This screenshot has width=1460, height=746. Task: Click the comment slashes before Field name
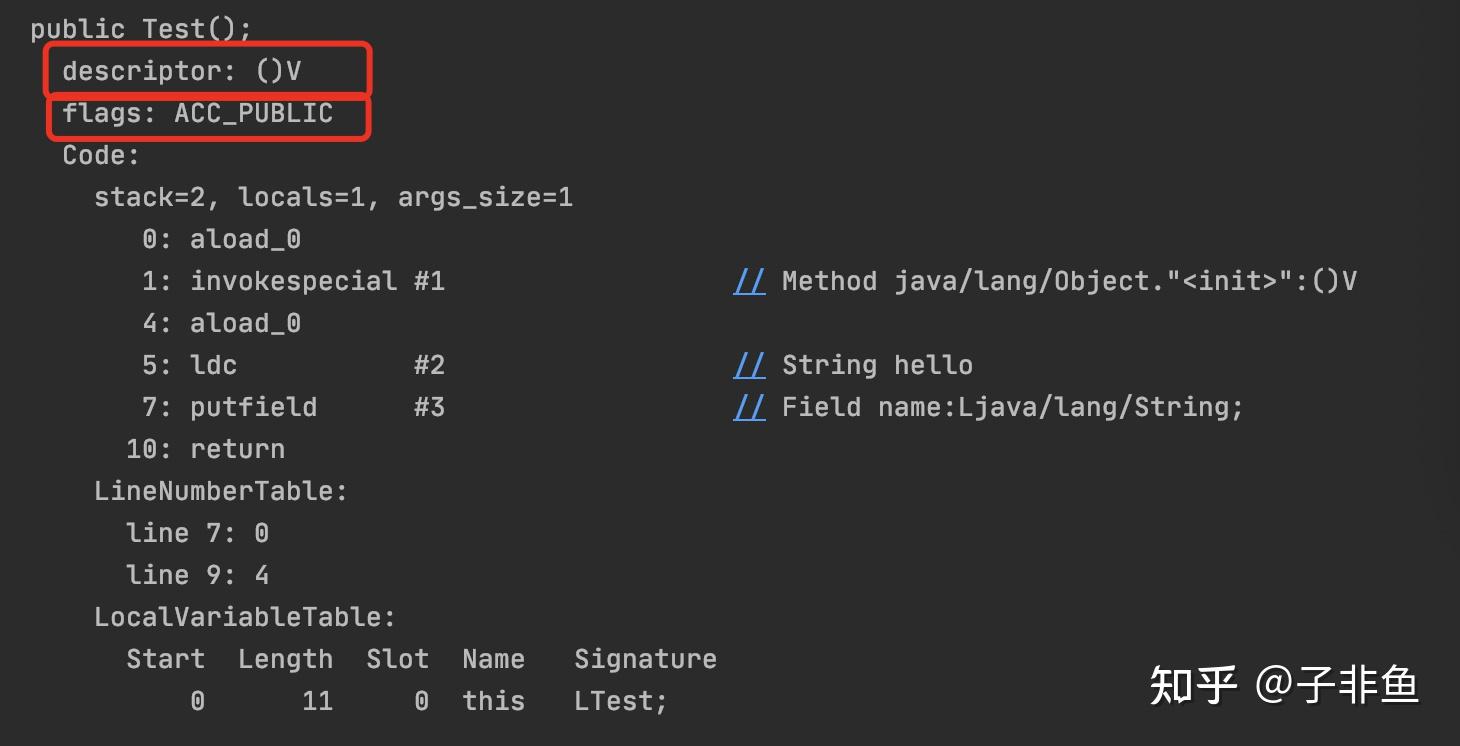749,408
